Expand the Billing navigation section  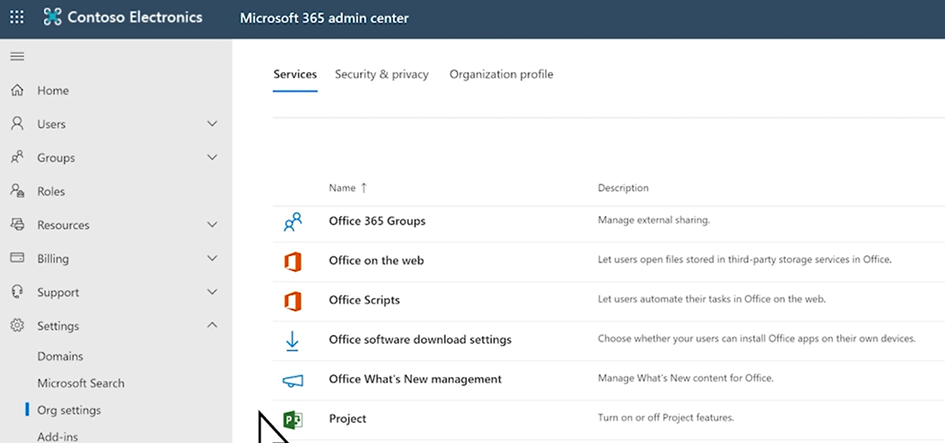pos(211,259)
